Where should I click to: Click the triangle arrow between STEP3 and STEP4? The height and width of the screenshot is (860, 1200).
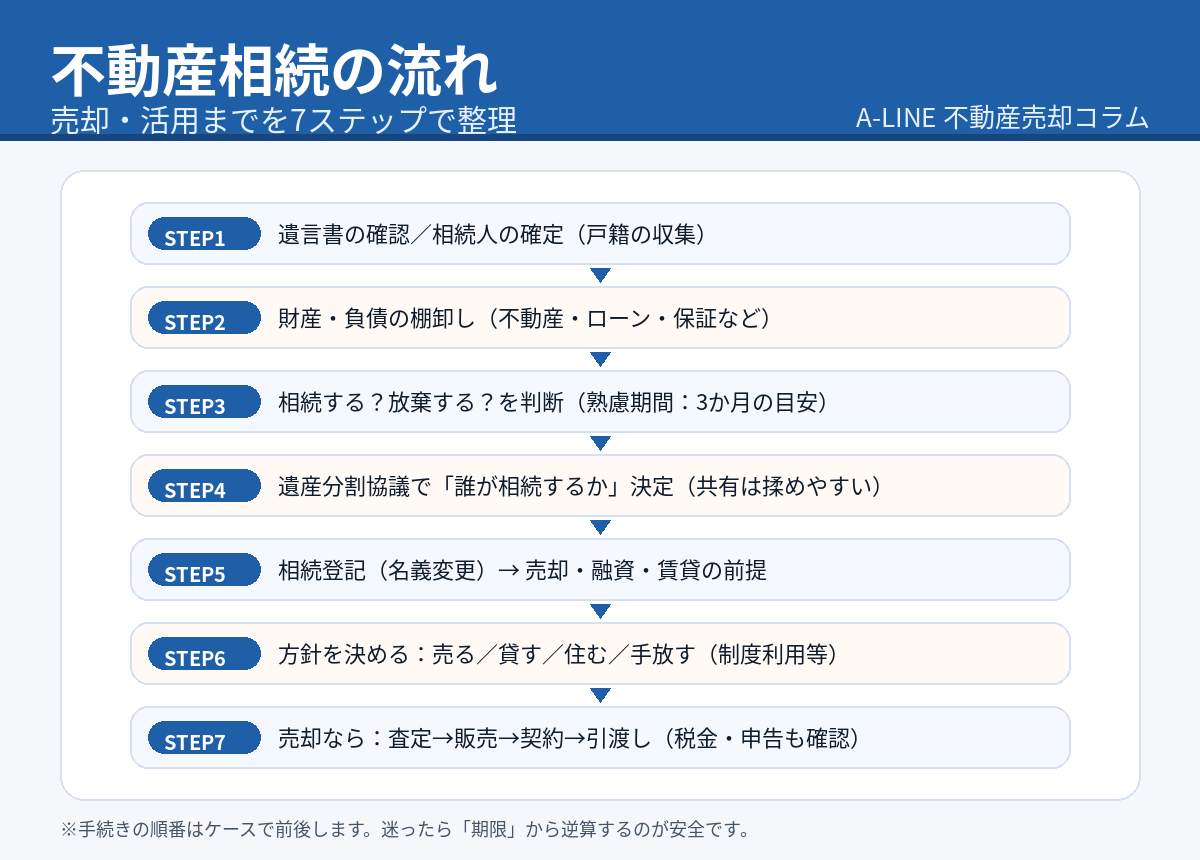click(600, 444)
